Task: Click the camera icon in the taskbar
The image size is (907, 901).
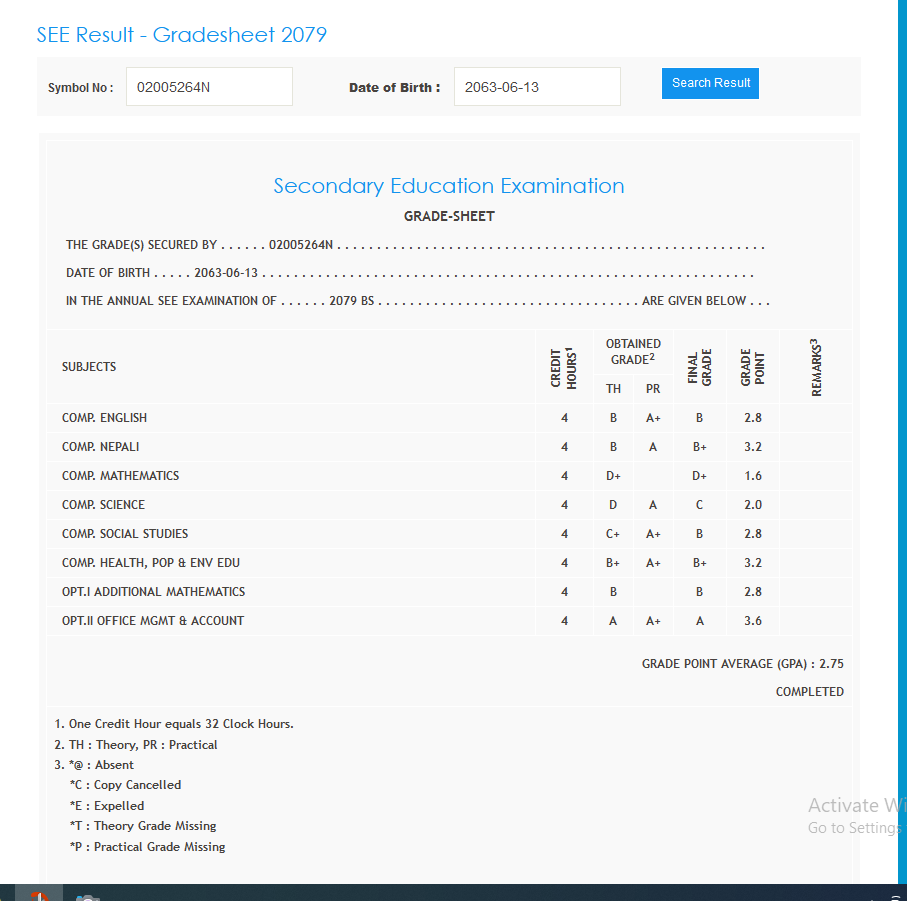Action: pos(87,896)
